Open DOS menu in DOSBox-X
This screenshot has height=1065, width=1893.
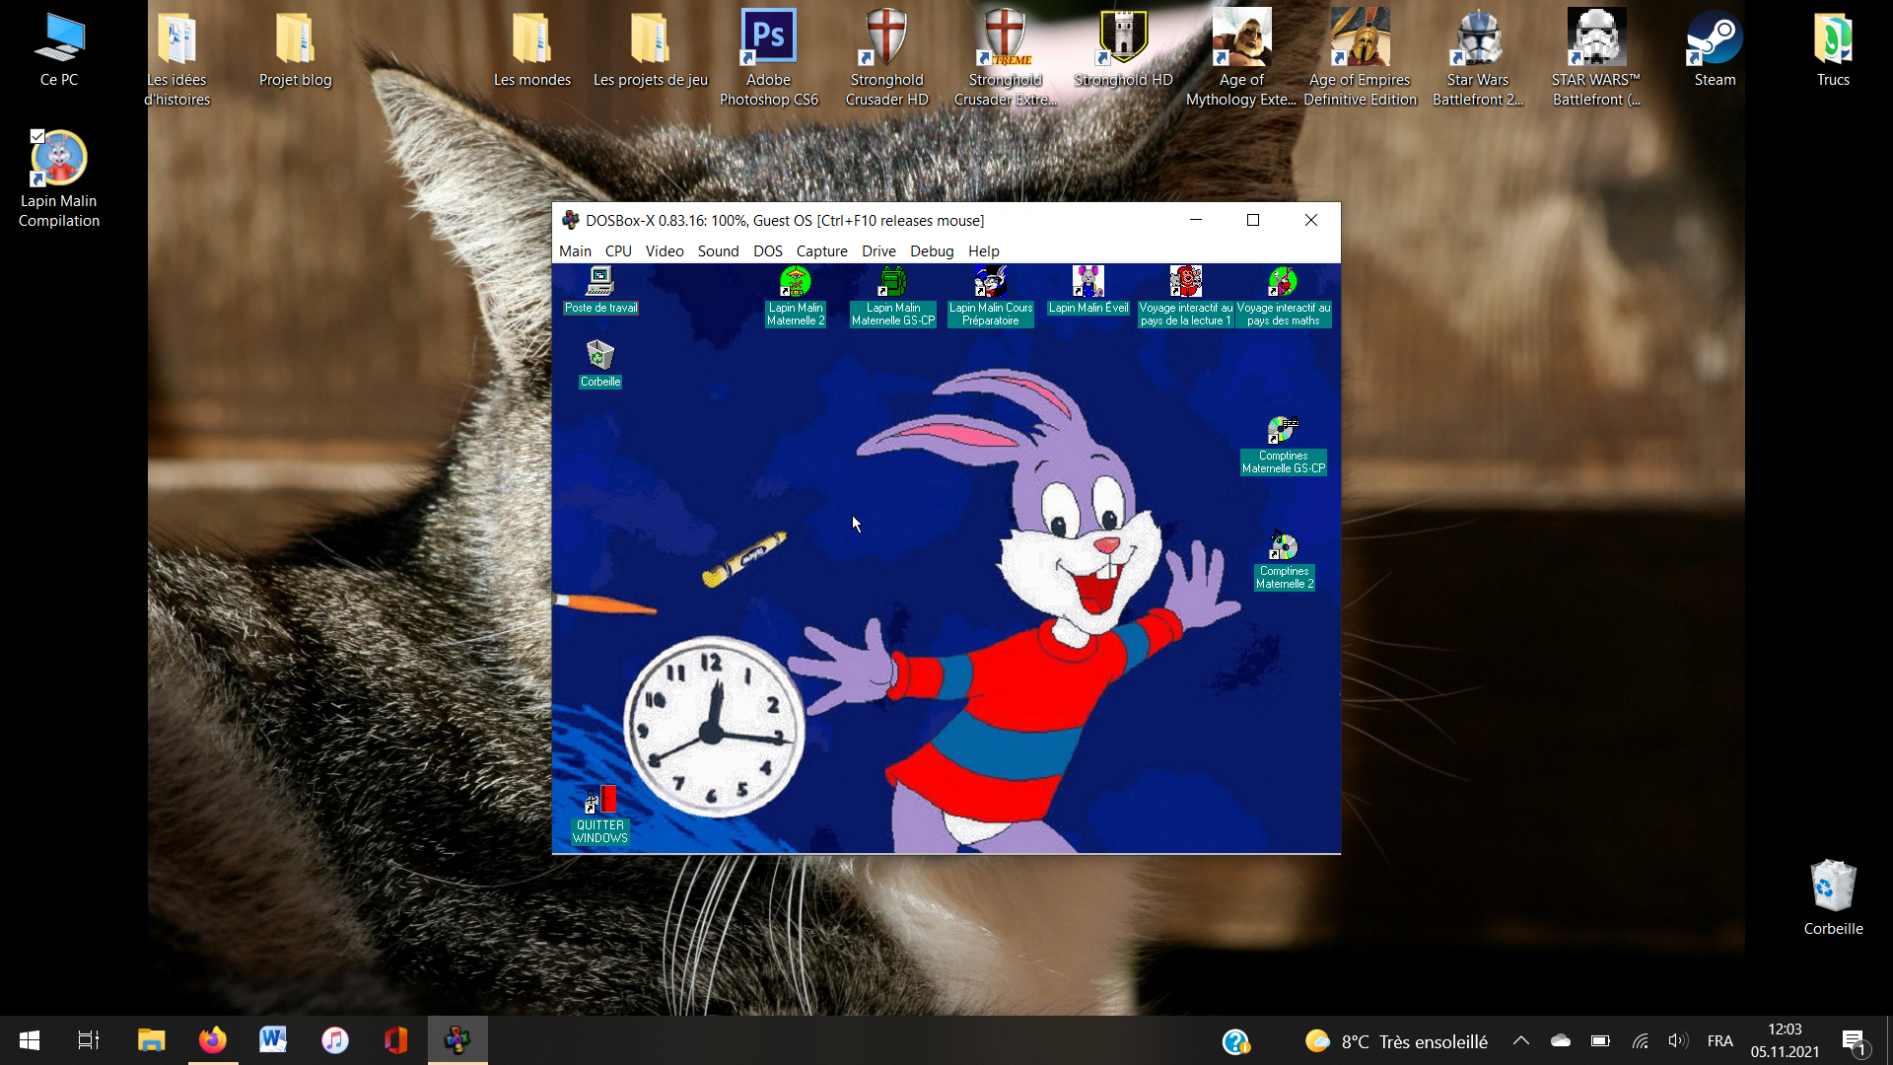pos(768,251)
